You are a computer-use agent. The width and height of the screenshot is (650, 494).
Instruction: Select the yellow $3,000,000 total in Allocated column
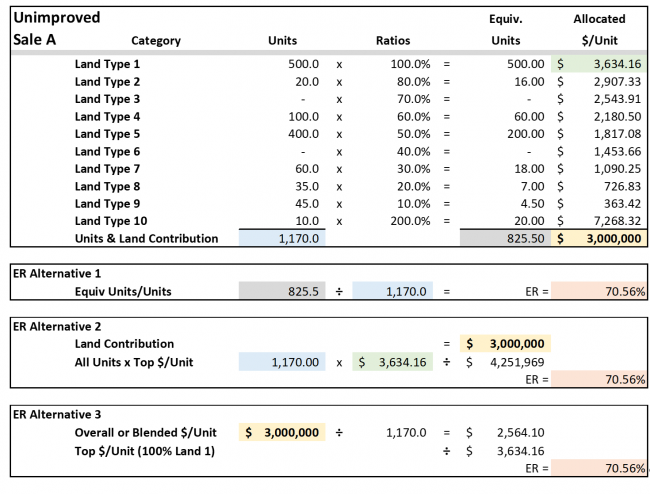tap(599, 239)
